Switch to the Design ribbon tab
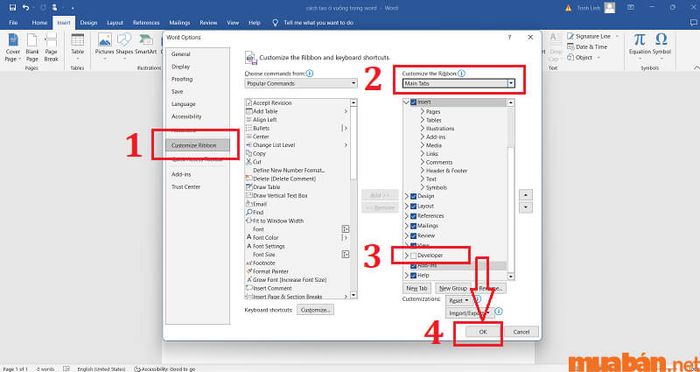The image size is (700, 372). (88, 23)
